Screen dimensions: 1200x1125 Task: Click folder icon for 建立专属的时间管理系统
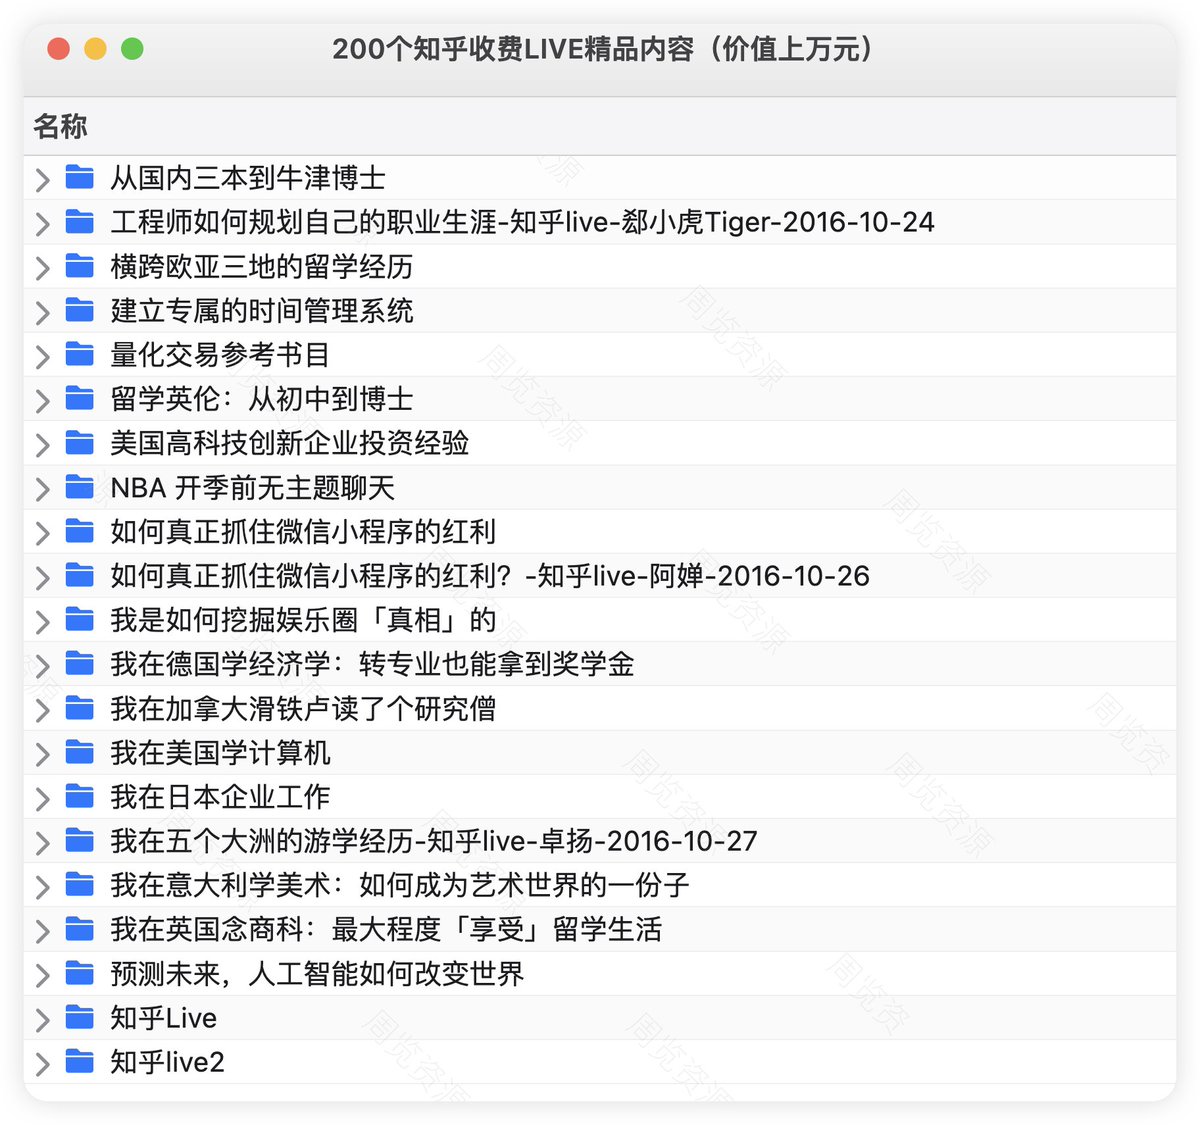pyautogui.click(x=80, y=310)
